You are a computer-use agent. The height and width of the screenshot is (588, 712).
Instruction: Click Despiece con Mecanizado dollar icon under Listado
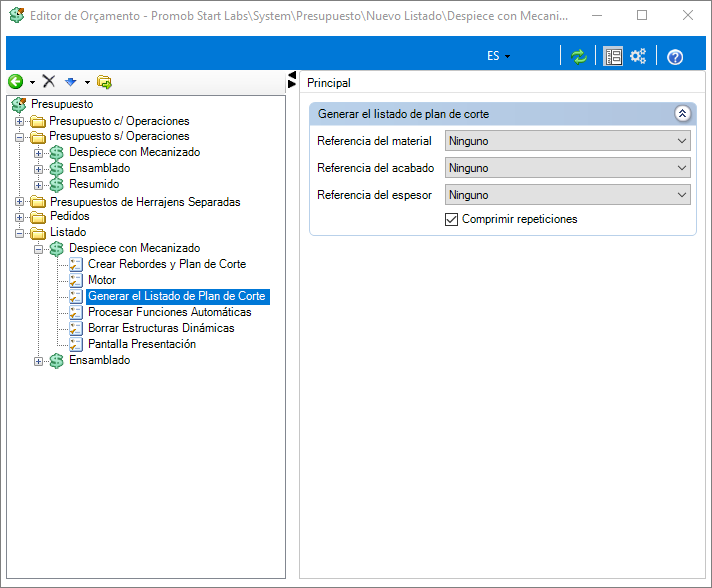(57, 249)
